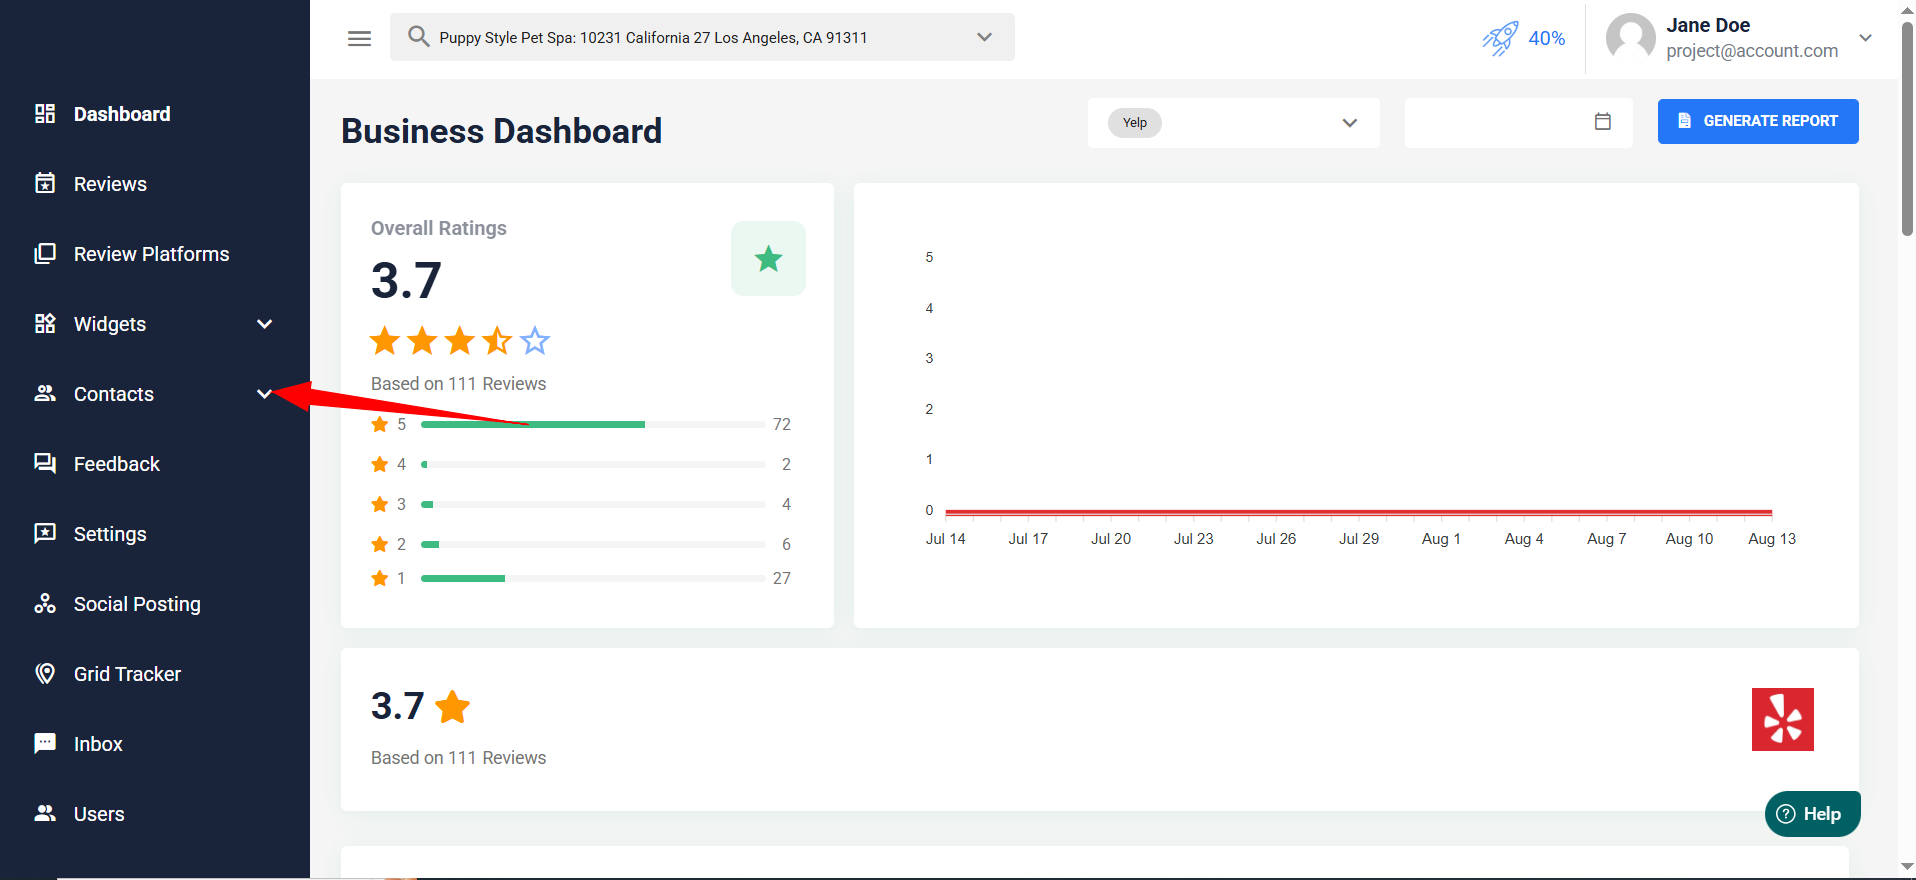1916x880 pixels.
Task: Click the calendar icon in date field
Action: [x=1602, y=122]
